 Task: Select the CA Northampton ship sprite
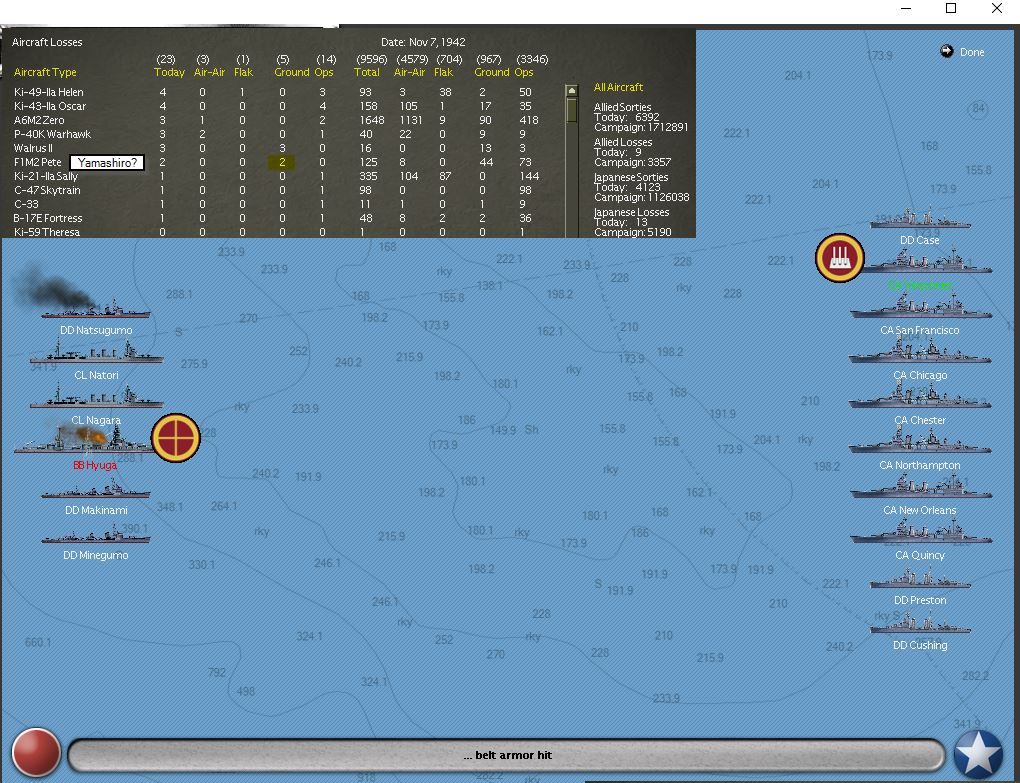click(920, 442)
